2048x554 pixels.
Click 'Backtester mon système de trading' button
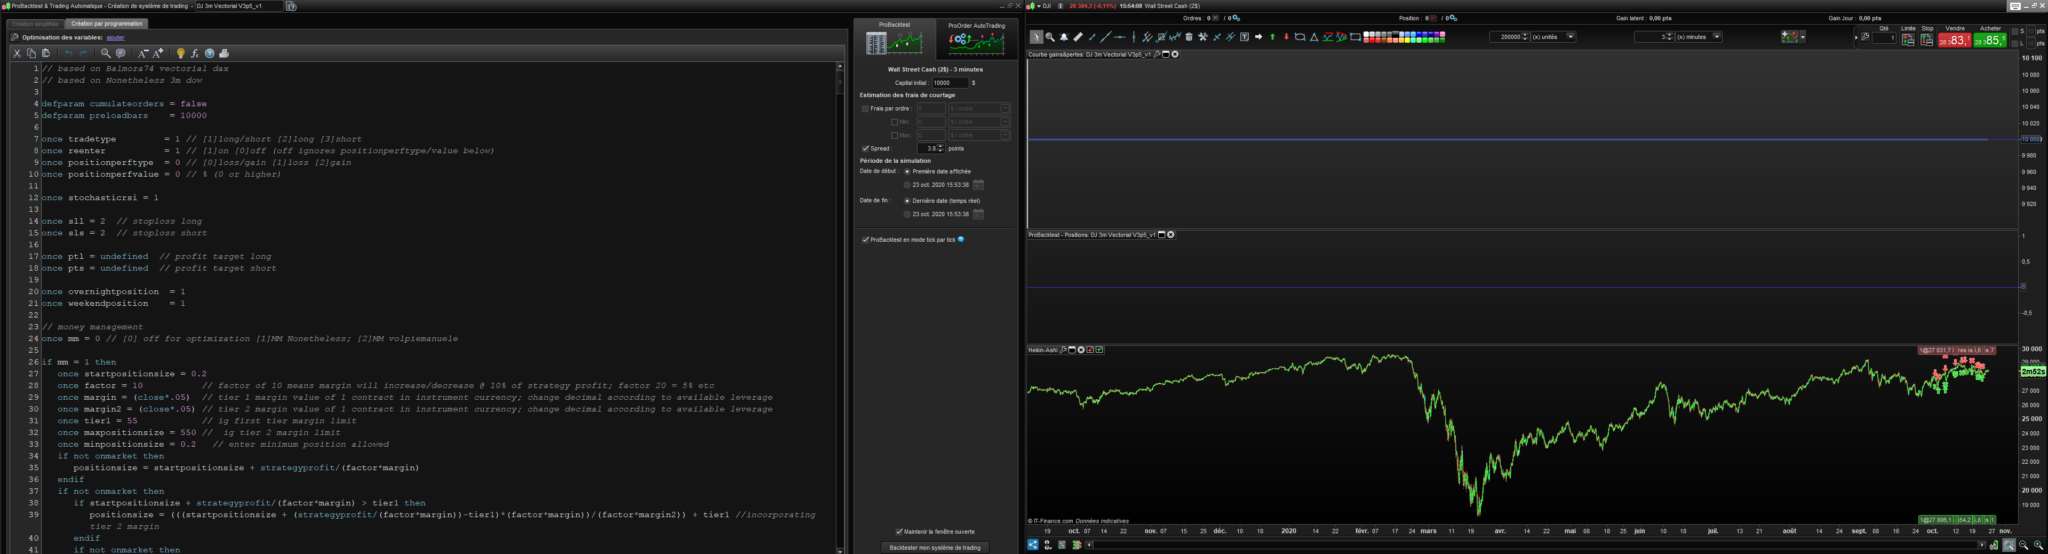click(935, 547)
